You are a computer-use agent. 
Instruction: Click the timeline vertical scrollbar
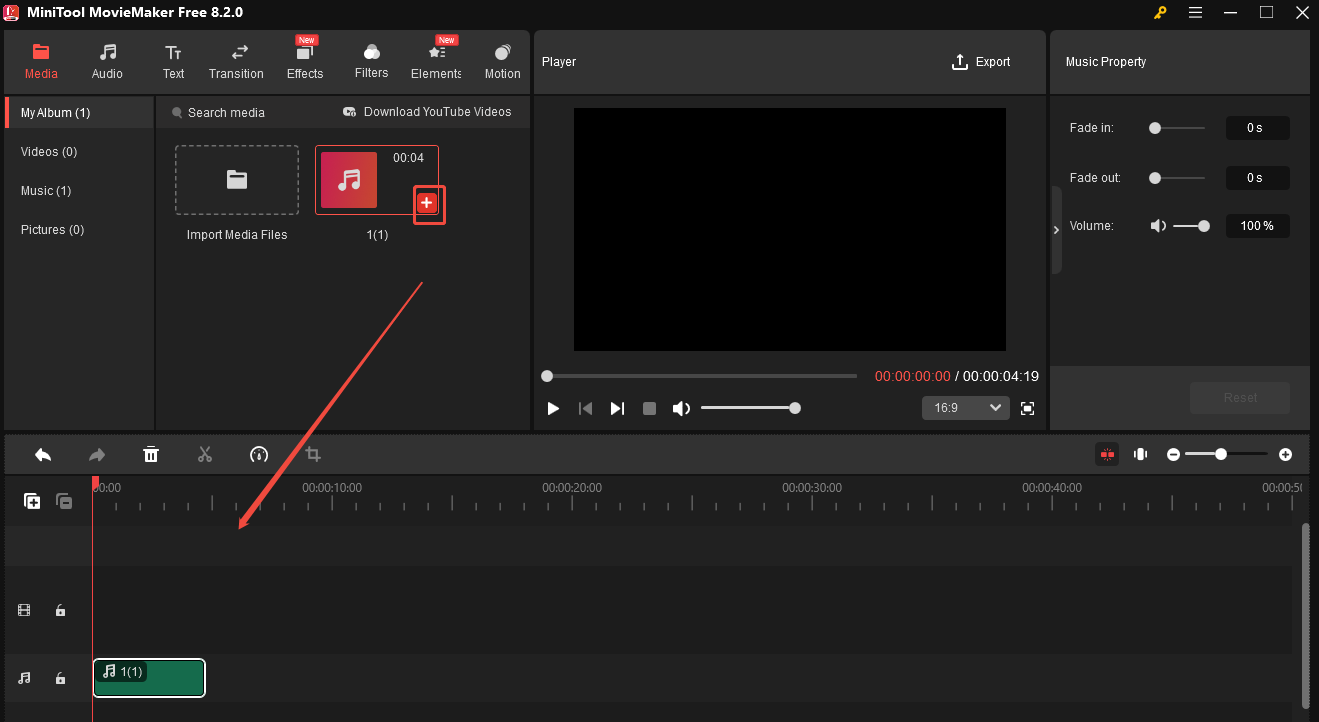coord(1305,614)
